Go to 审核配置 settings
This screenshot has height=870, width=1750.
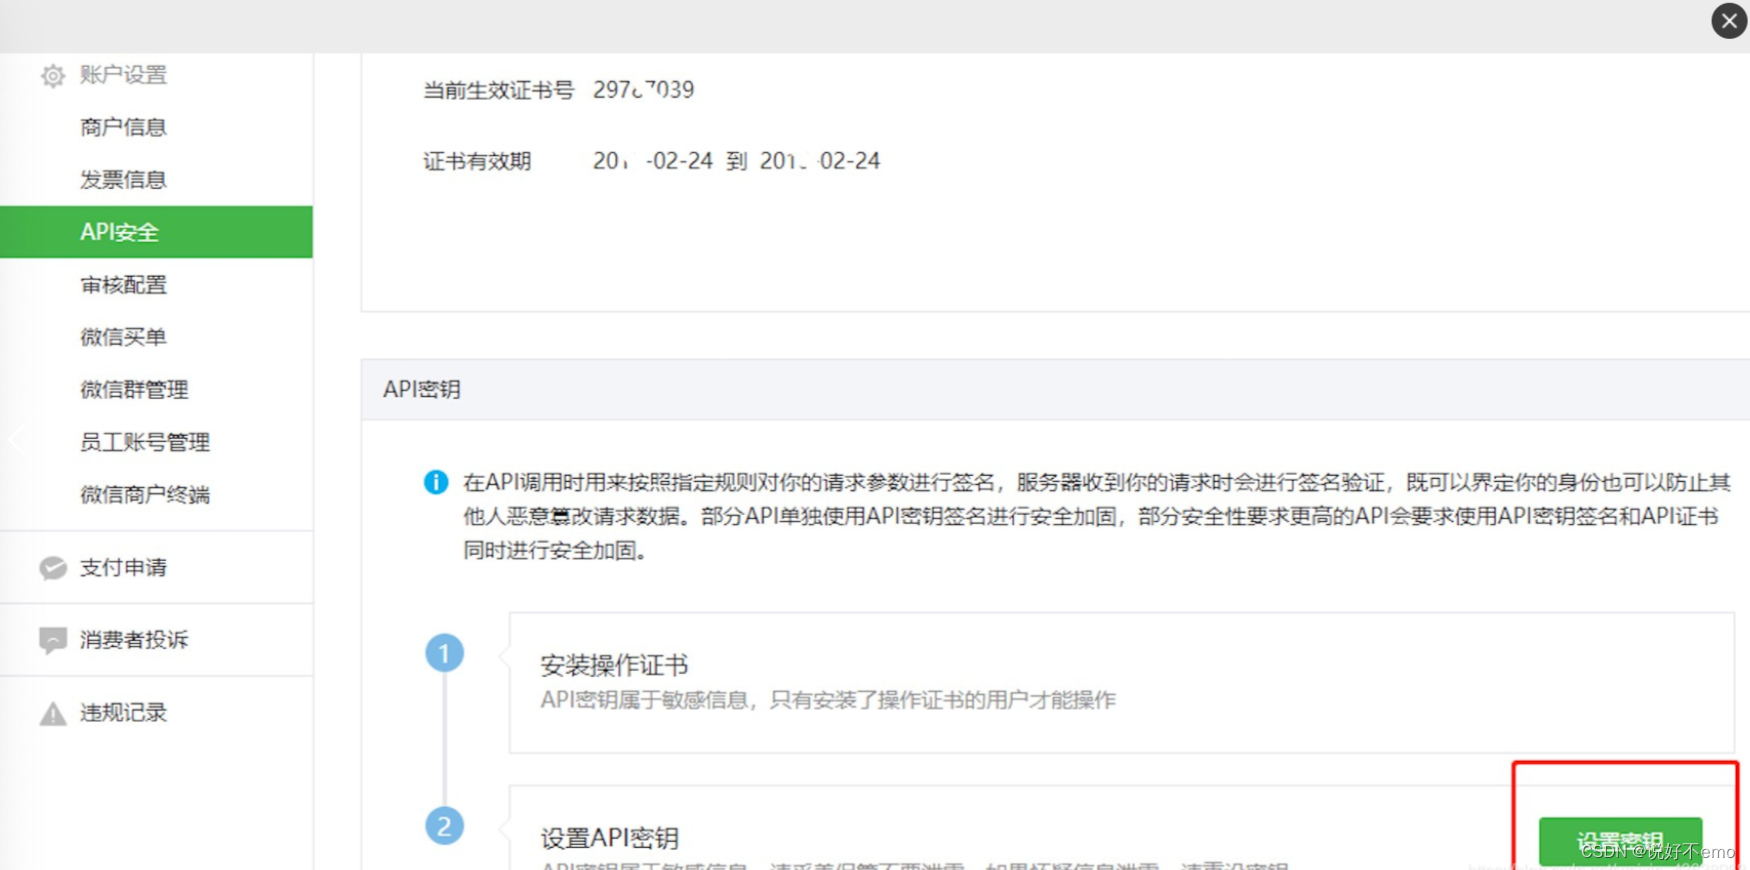[x=123, y=285]
